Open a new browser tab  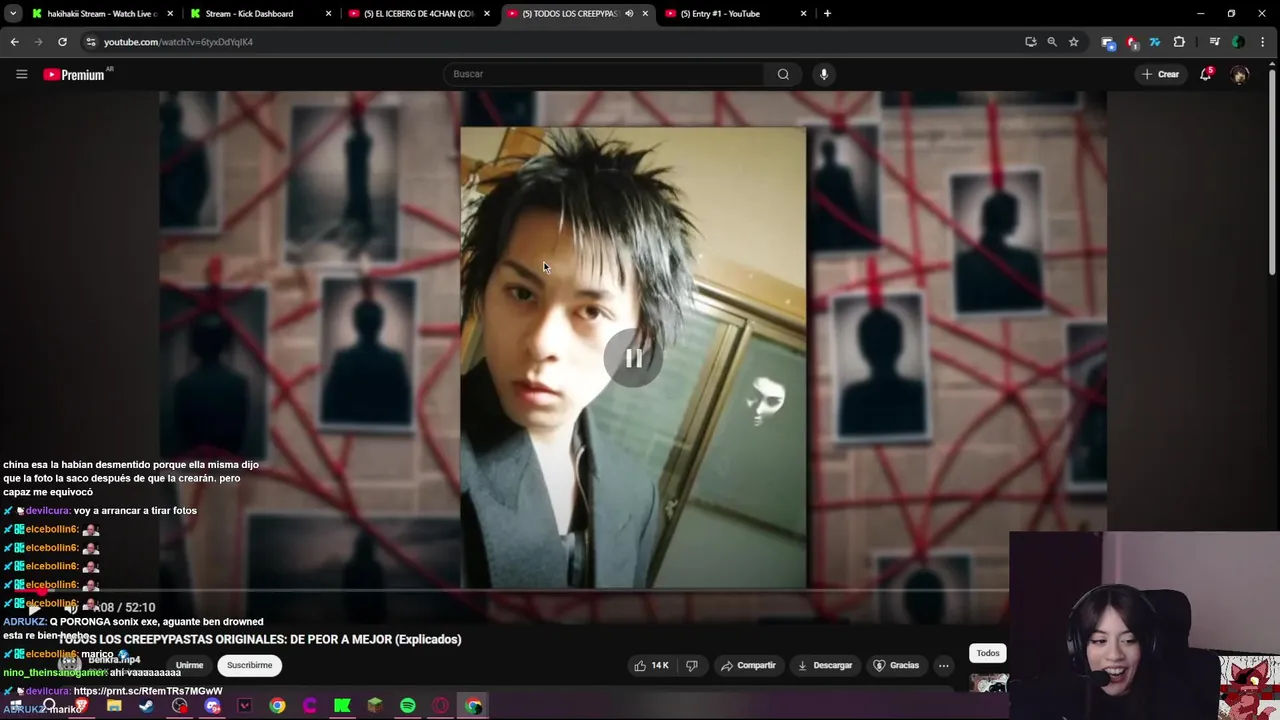click(x=827, y=14)
